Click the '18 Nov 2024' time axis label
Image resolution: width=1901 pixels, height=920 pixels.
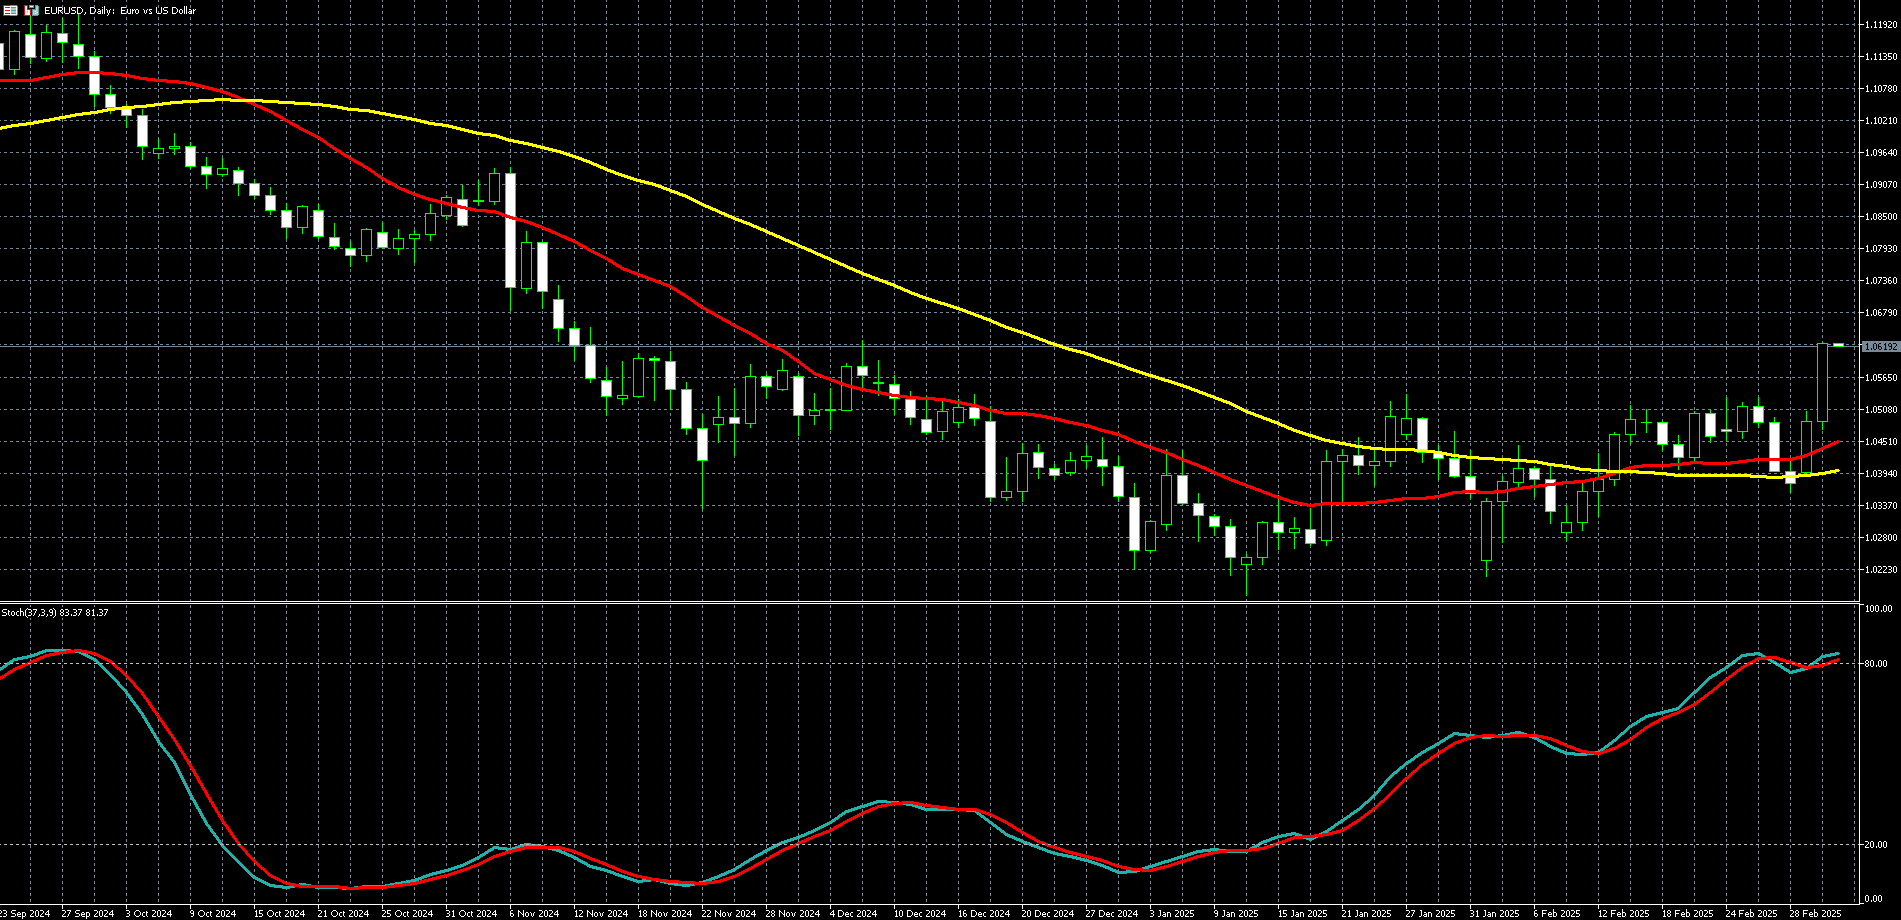664,914
